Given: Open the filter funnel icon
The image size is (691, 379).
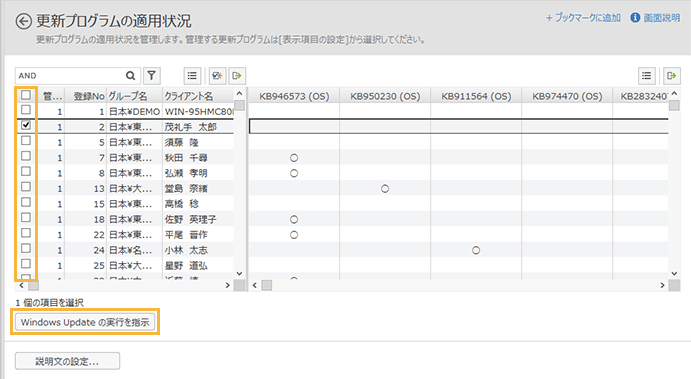Looking at the screenshot, I should pos(152,76).
